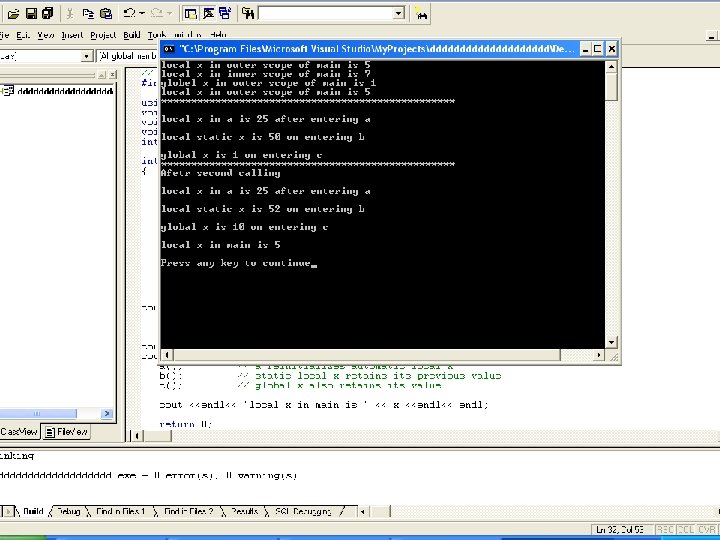Image resolution: width=720 pixels, height=540 pixels.
Task: Click the Find in Files binoculars icon
Action: pos(248,14)
